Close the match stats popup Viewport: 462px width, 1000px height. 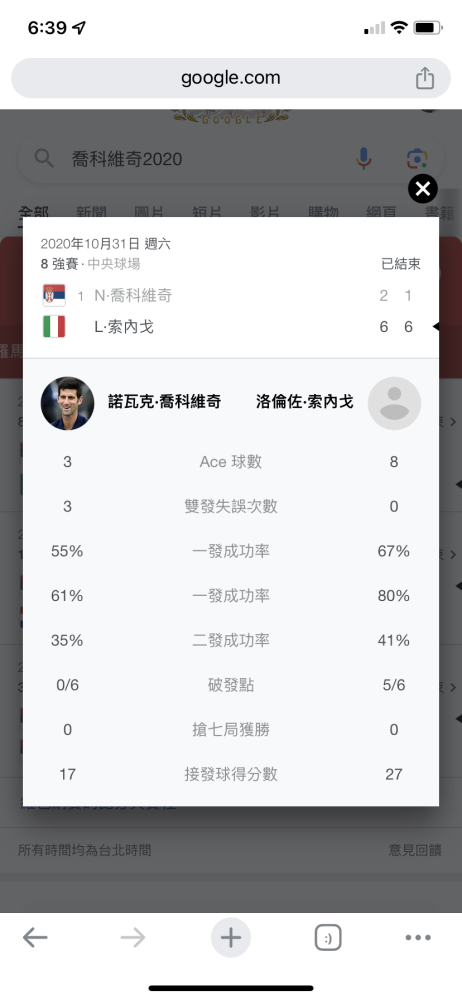click(x=422, y=189)
